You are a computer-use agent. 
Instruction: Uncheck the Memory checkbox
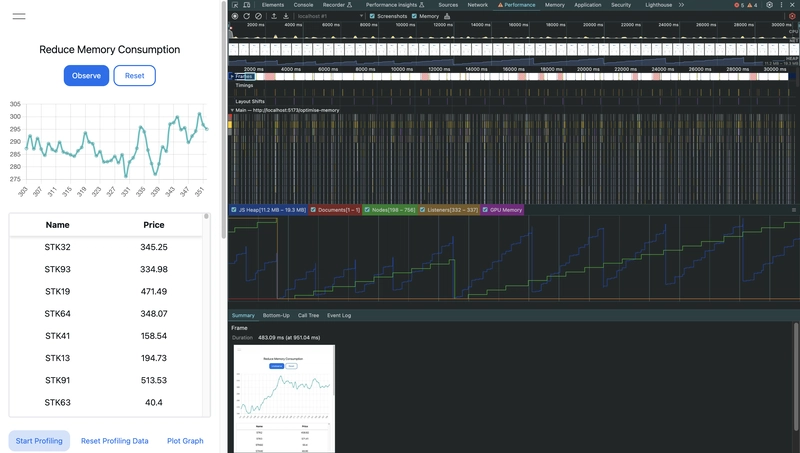tap(415, 16)
